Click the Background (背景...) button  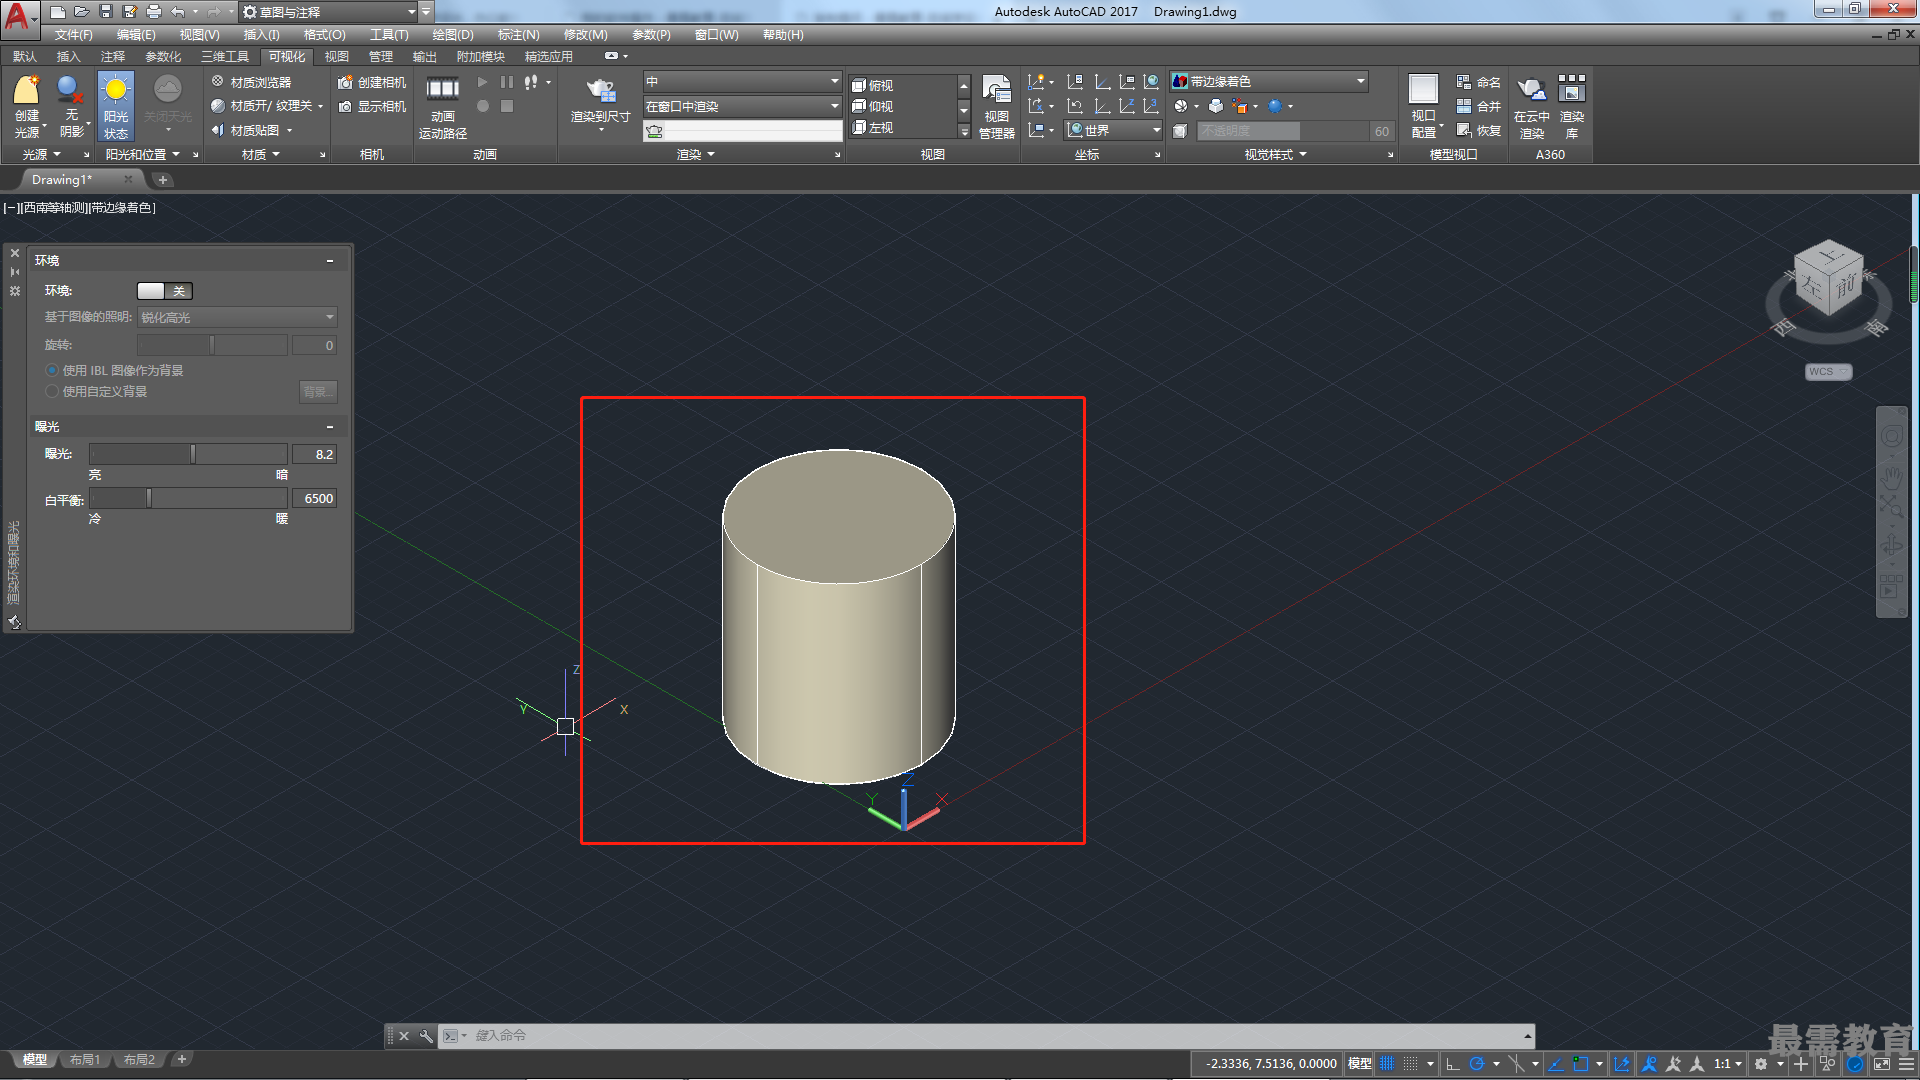318,391
